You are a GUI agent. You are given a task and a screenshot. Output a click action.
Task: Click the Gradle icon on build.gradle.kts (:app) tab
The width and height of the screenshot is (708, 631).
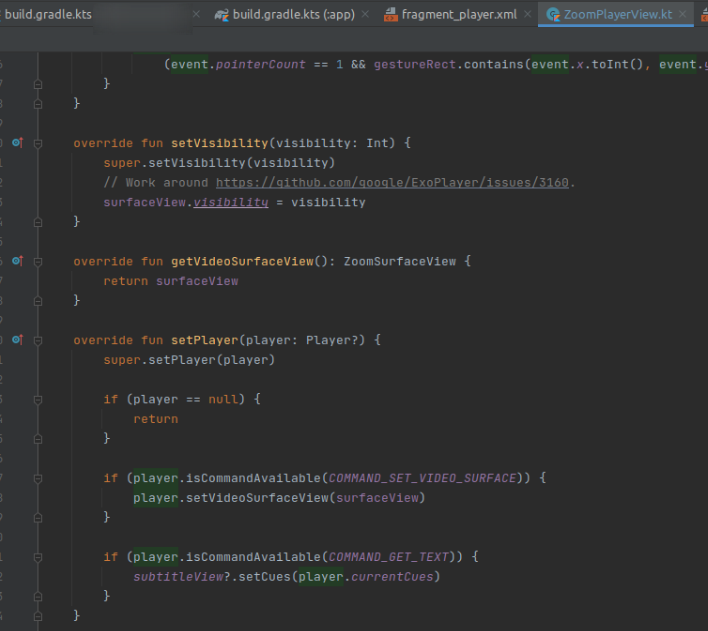point(221,15)
